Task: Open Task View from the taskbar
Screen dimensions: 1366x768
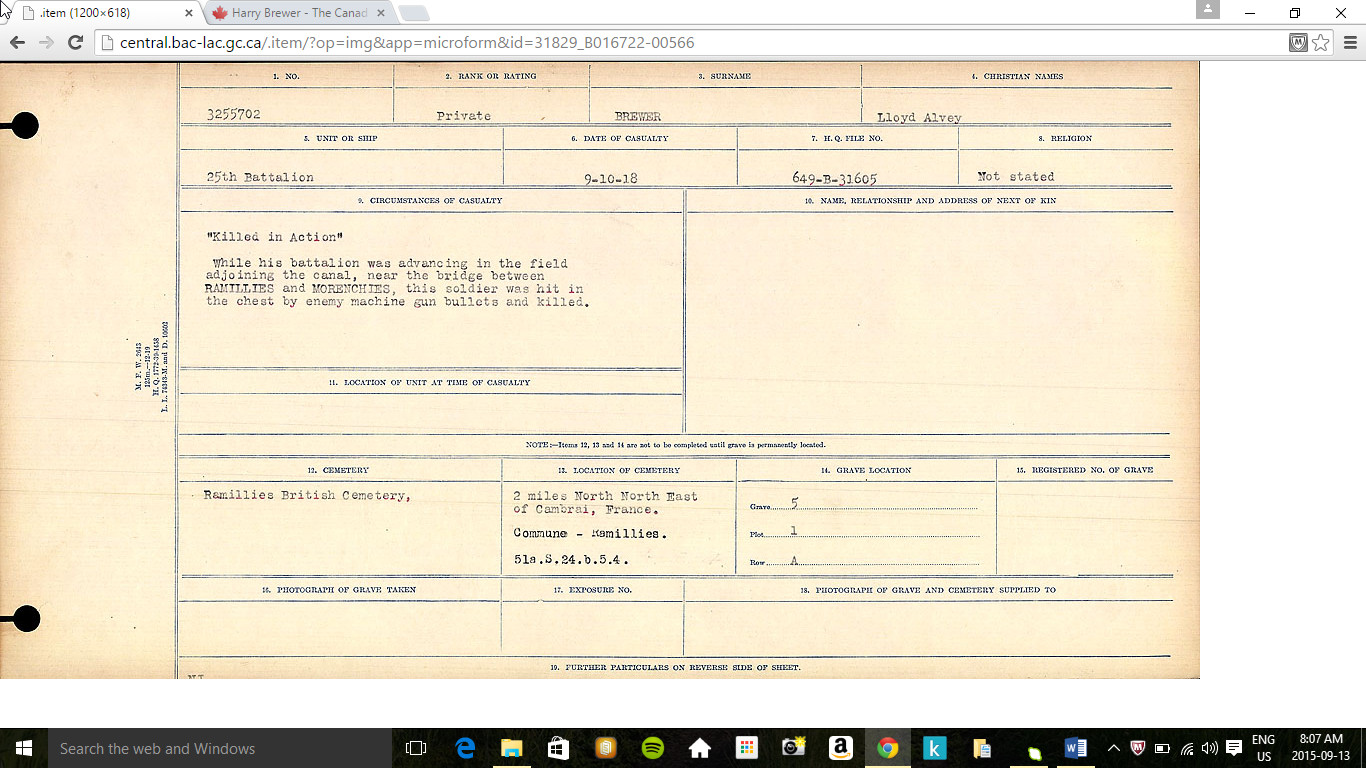Action: [416, 748]
